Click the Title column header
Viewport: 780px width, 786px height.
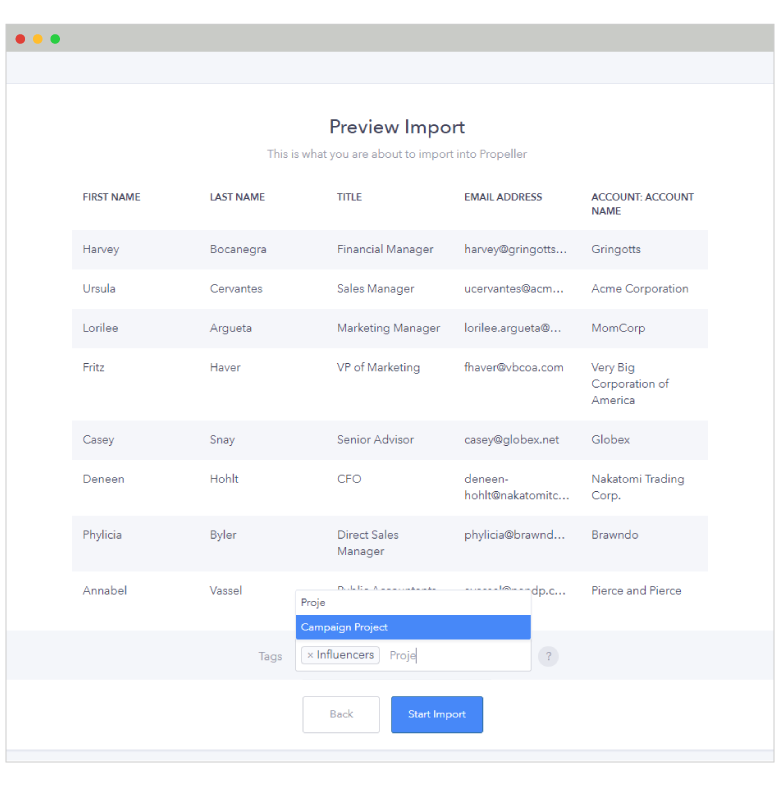coord(349,197)
